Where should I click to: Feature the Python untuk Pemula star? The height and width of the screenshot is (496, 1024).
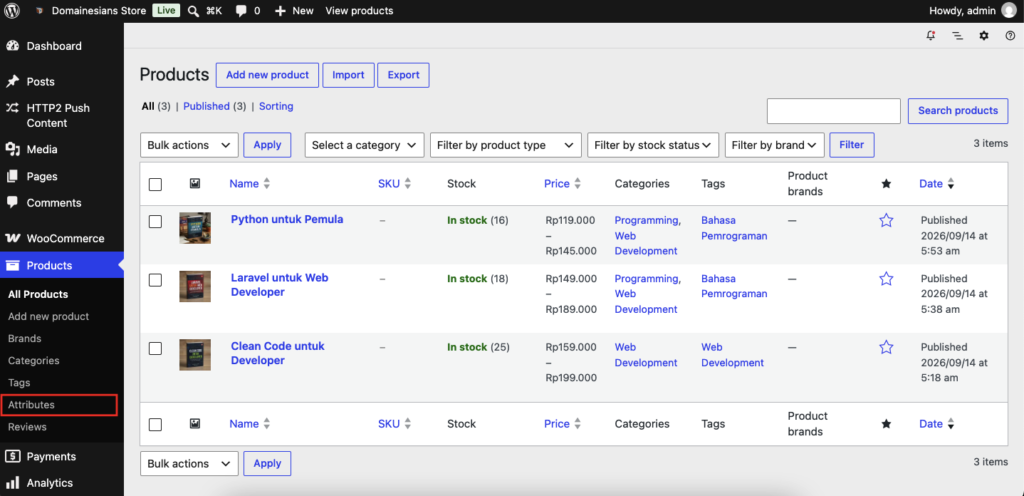tap(886, 221)
